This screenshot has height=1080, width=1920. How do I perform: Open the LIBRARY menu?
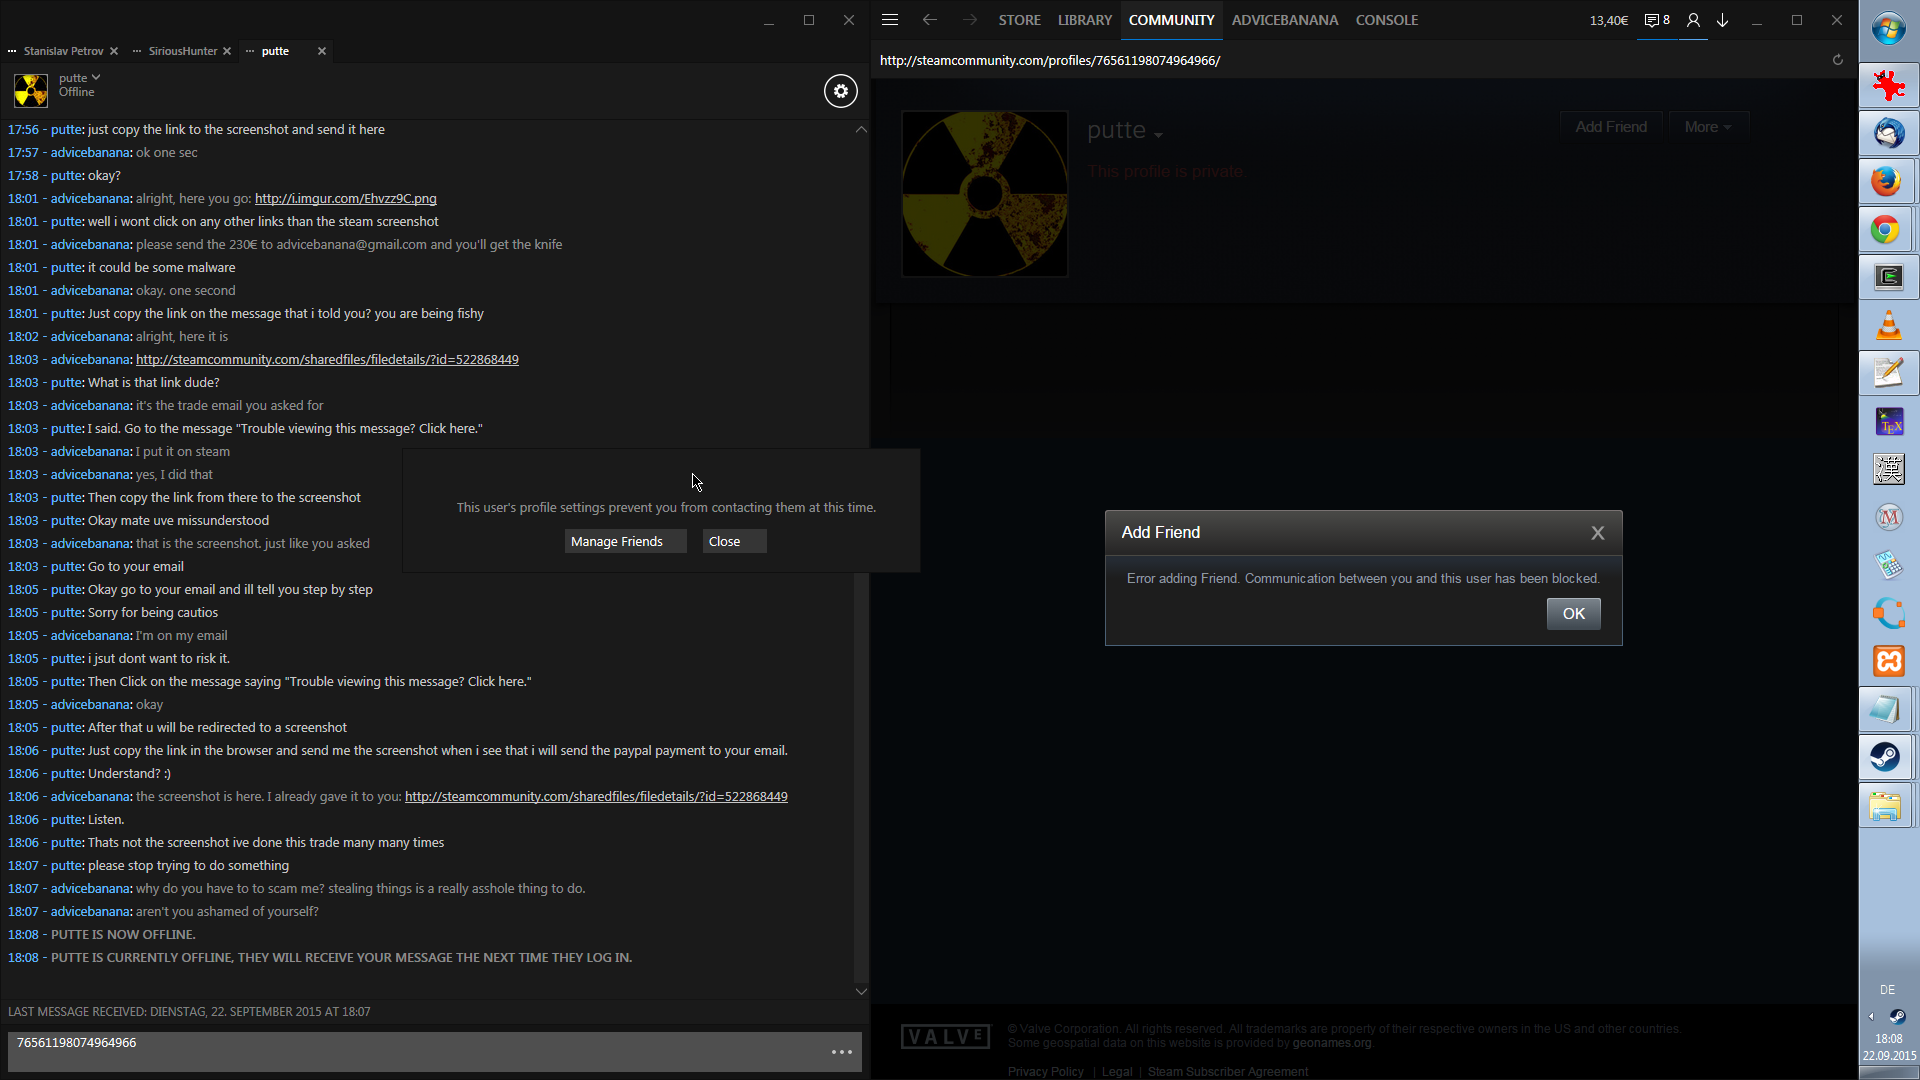click(x=1084, y=20)
